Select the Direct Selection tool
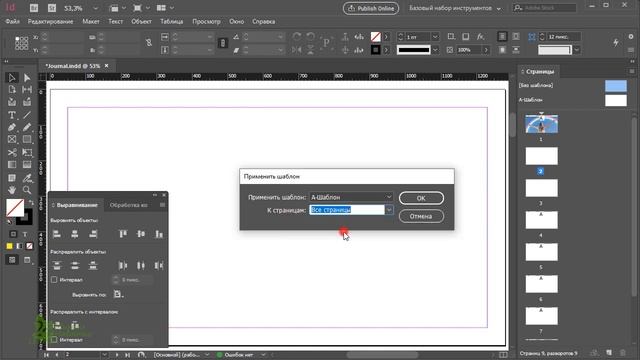This screenshot has height=360, width=640. (27, 78)
